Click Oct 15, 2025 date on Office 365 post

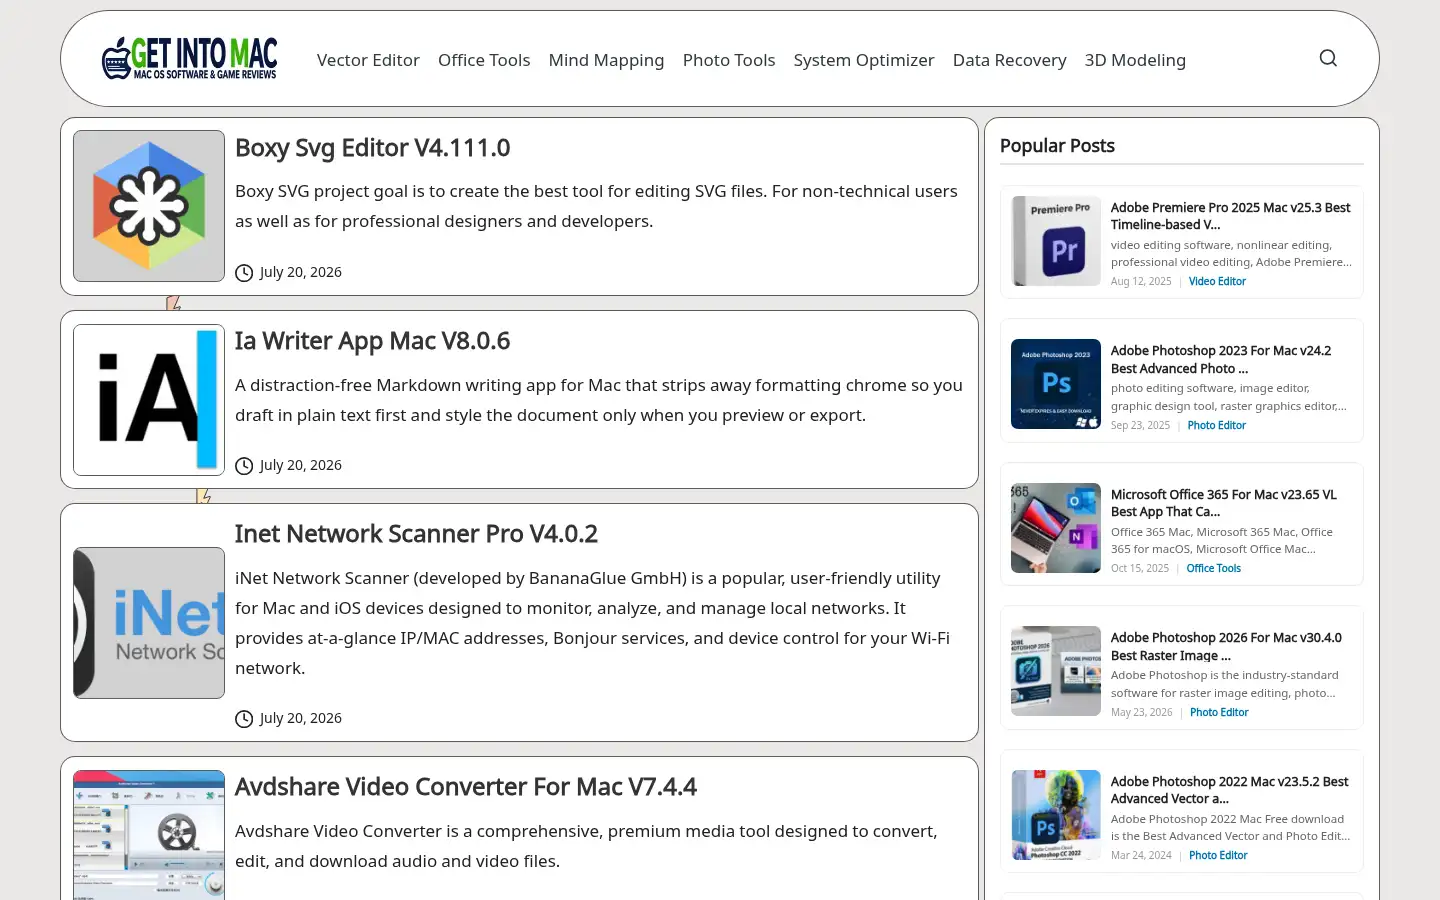[x=1140, y=569]
